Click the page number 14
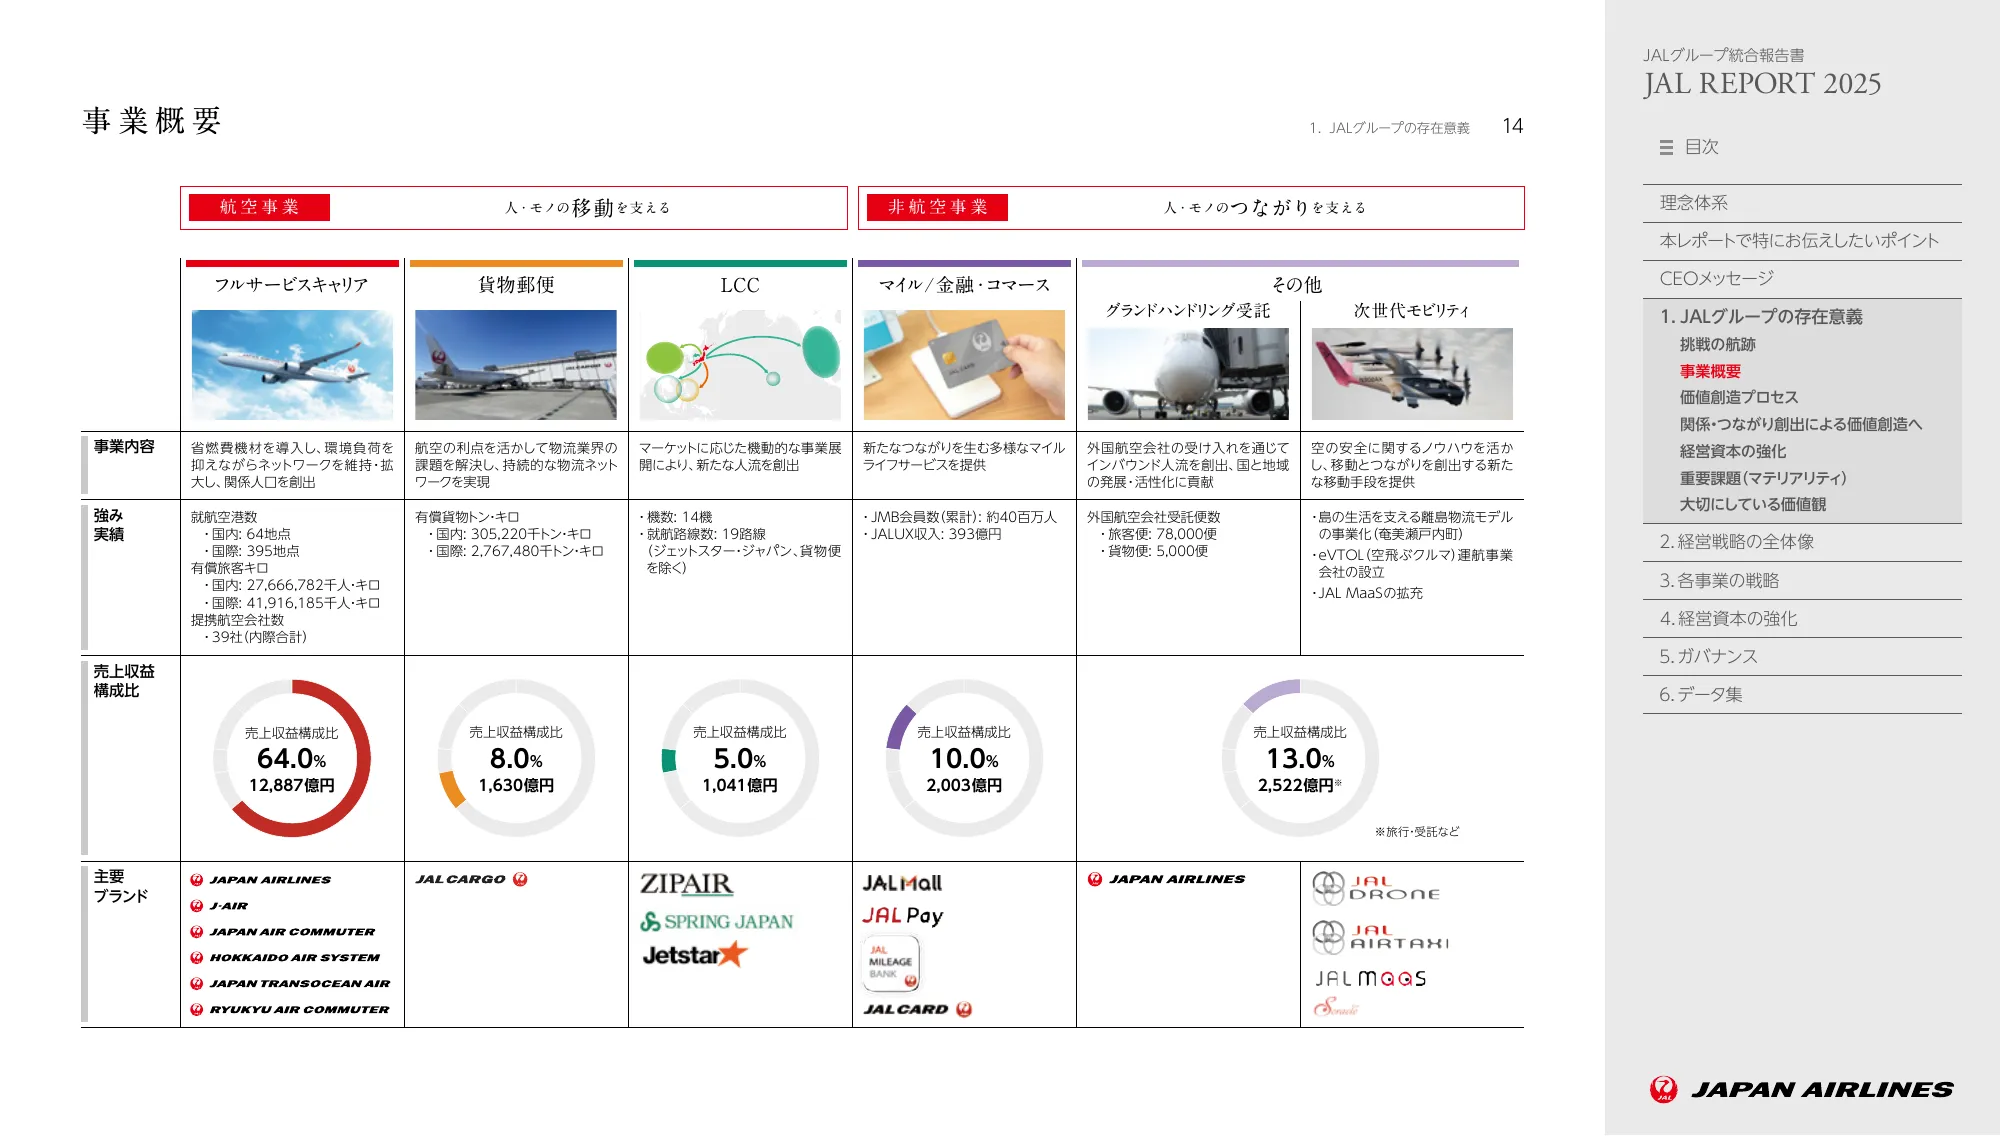 [x=1513, y=126]
